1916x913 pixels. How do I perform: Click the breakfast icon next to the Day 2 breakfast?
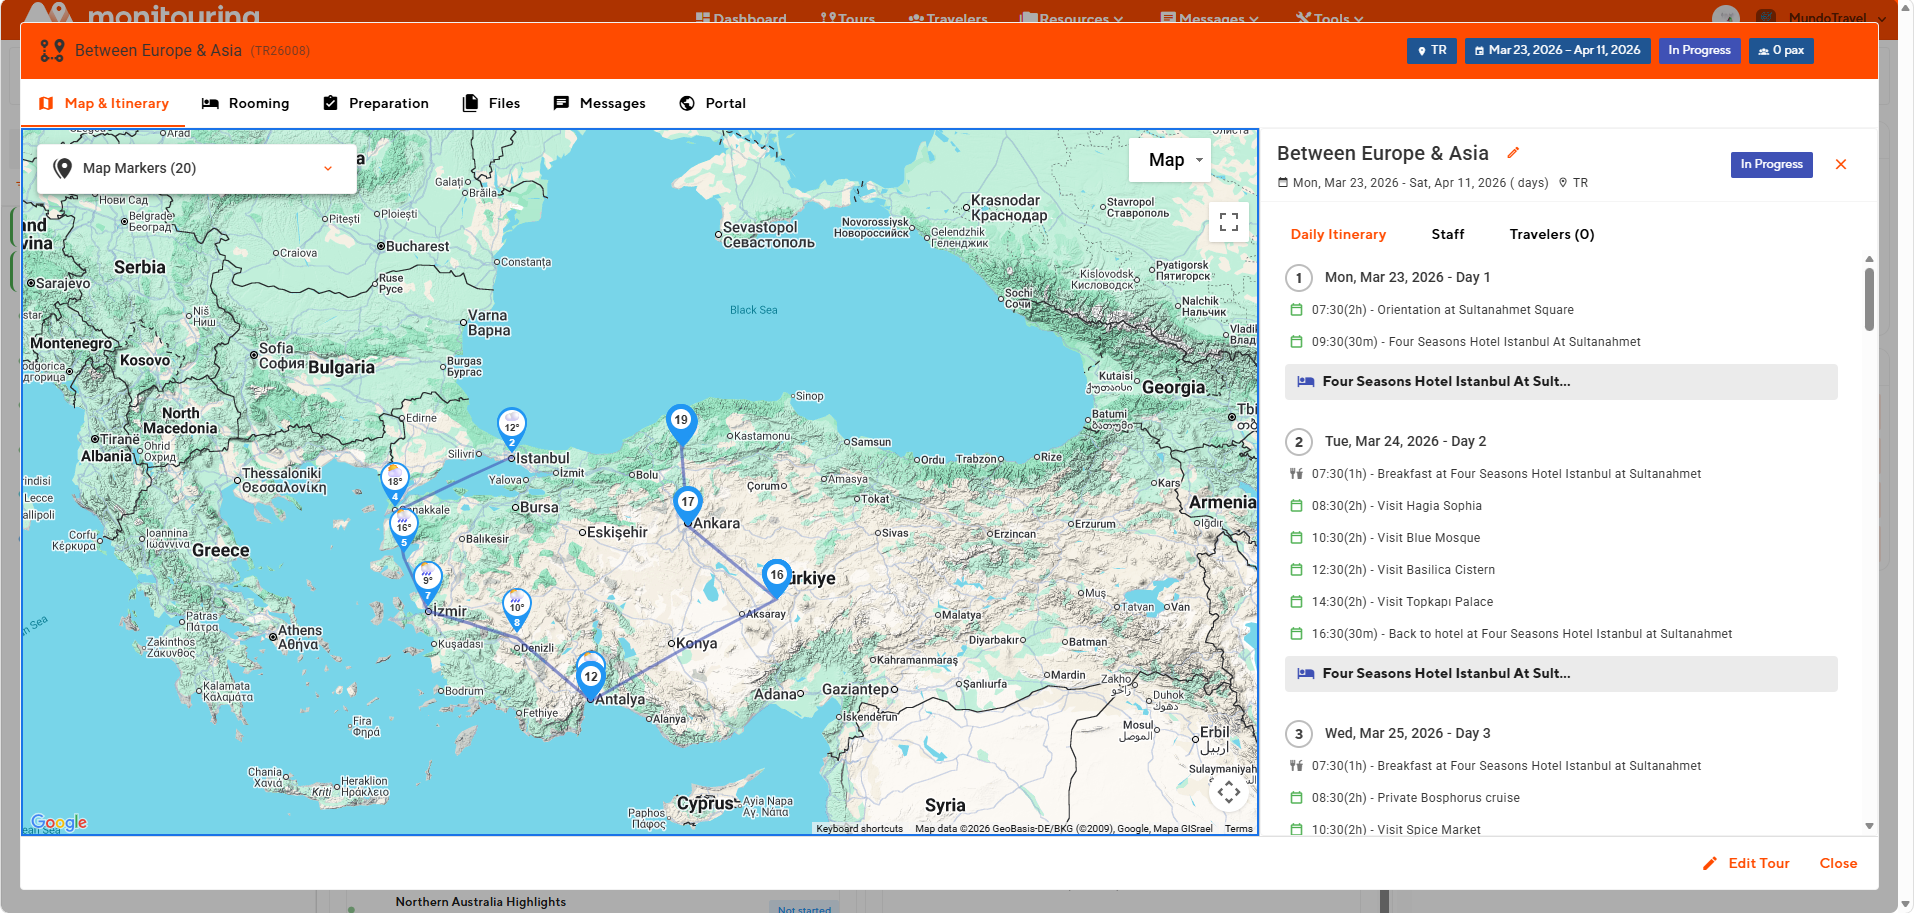[x=1295, y=473]
